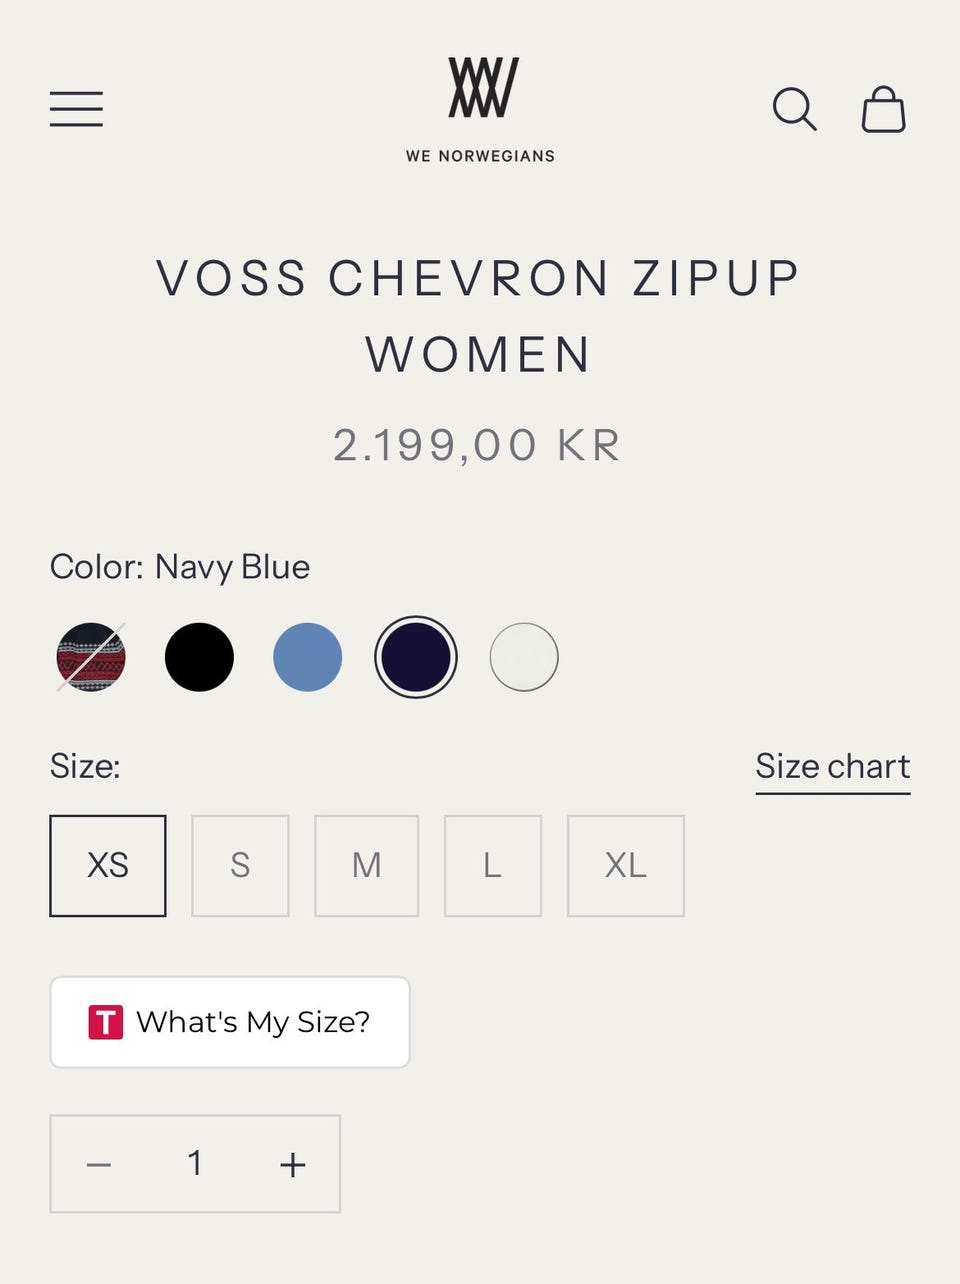Screen dimensions: 960x1284
Task: Click the quantity number field
Action: click(x=195, y=1164)
